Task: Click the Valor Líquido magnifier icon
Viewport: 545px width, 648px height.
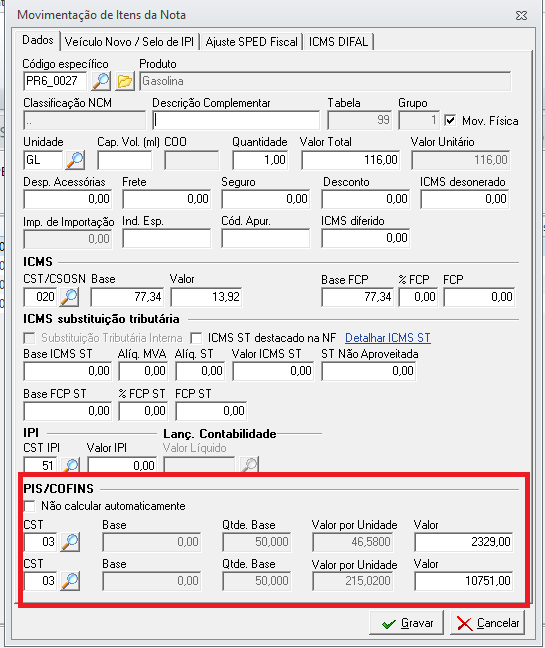Action: coord(250,465)
